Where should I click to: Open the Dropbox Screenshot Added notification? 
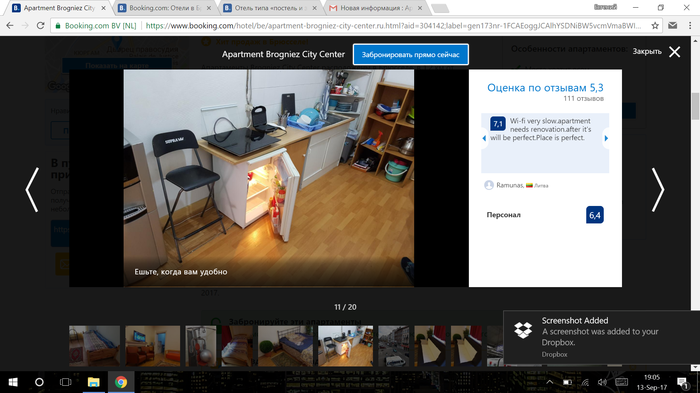[x=601, y=338]
